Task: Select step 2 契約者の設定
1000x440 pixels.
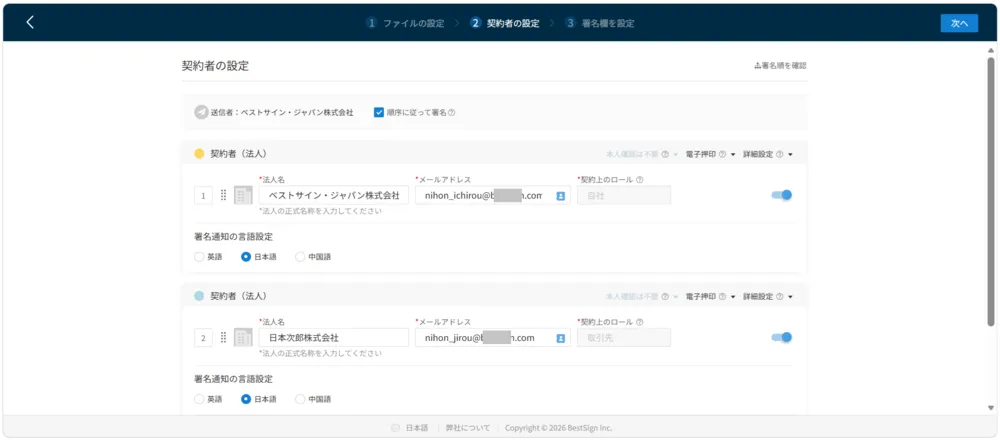Action: pos(504,23)
